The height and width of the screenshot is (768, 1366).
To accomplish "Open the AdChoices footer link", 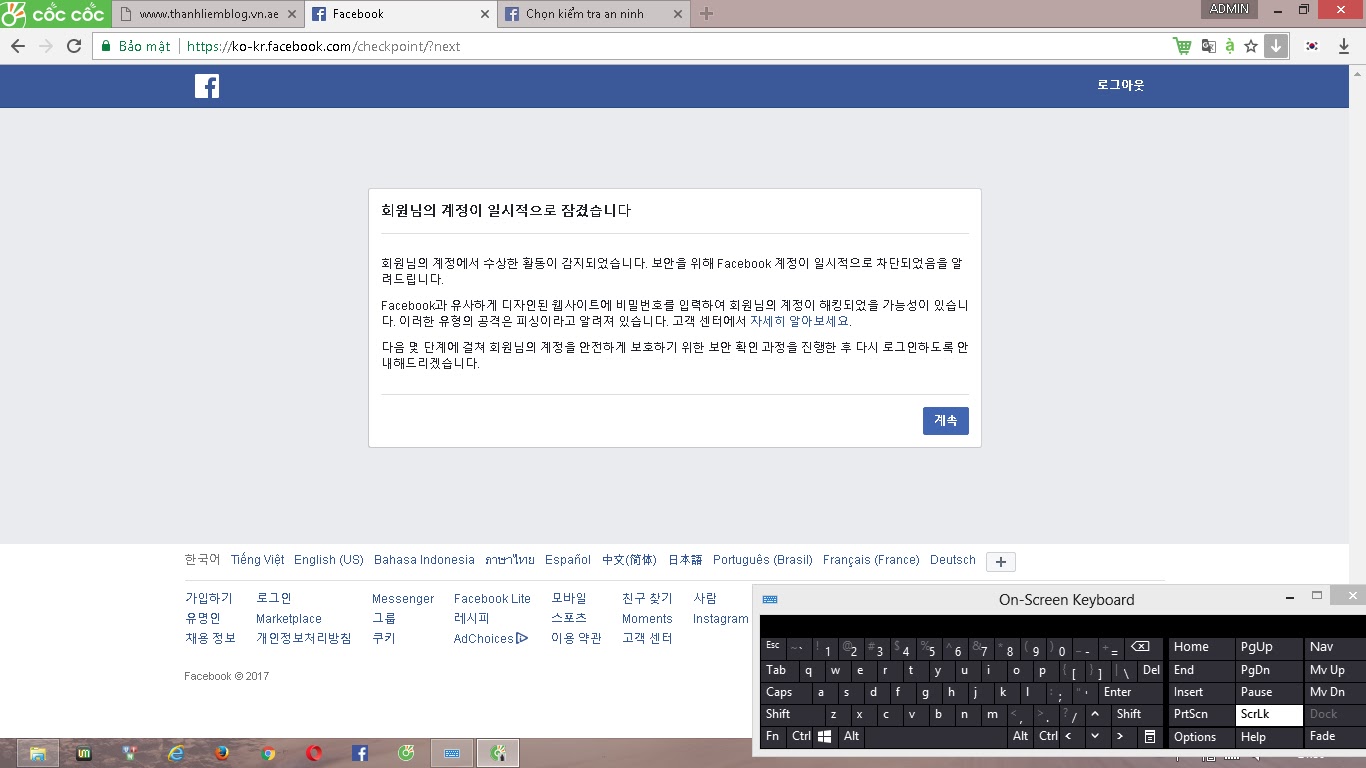I will [490, 639].
